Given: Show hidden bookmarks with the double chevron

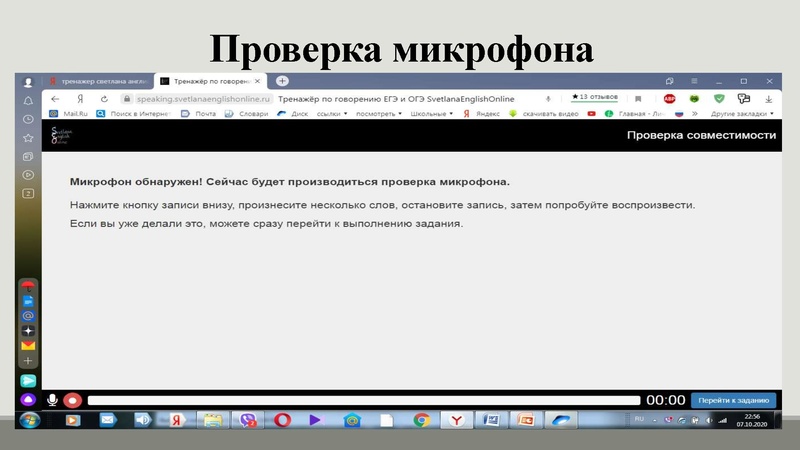Looking at the screenshot, I should [695, 114].
